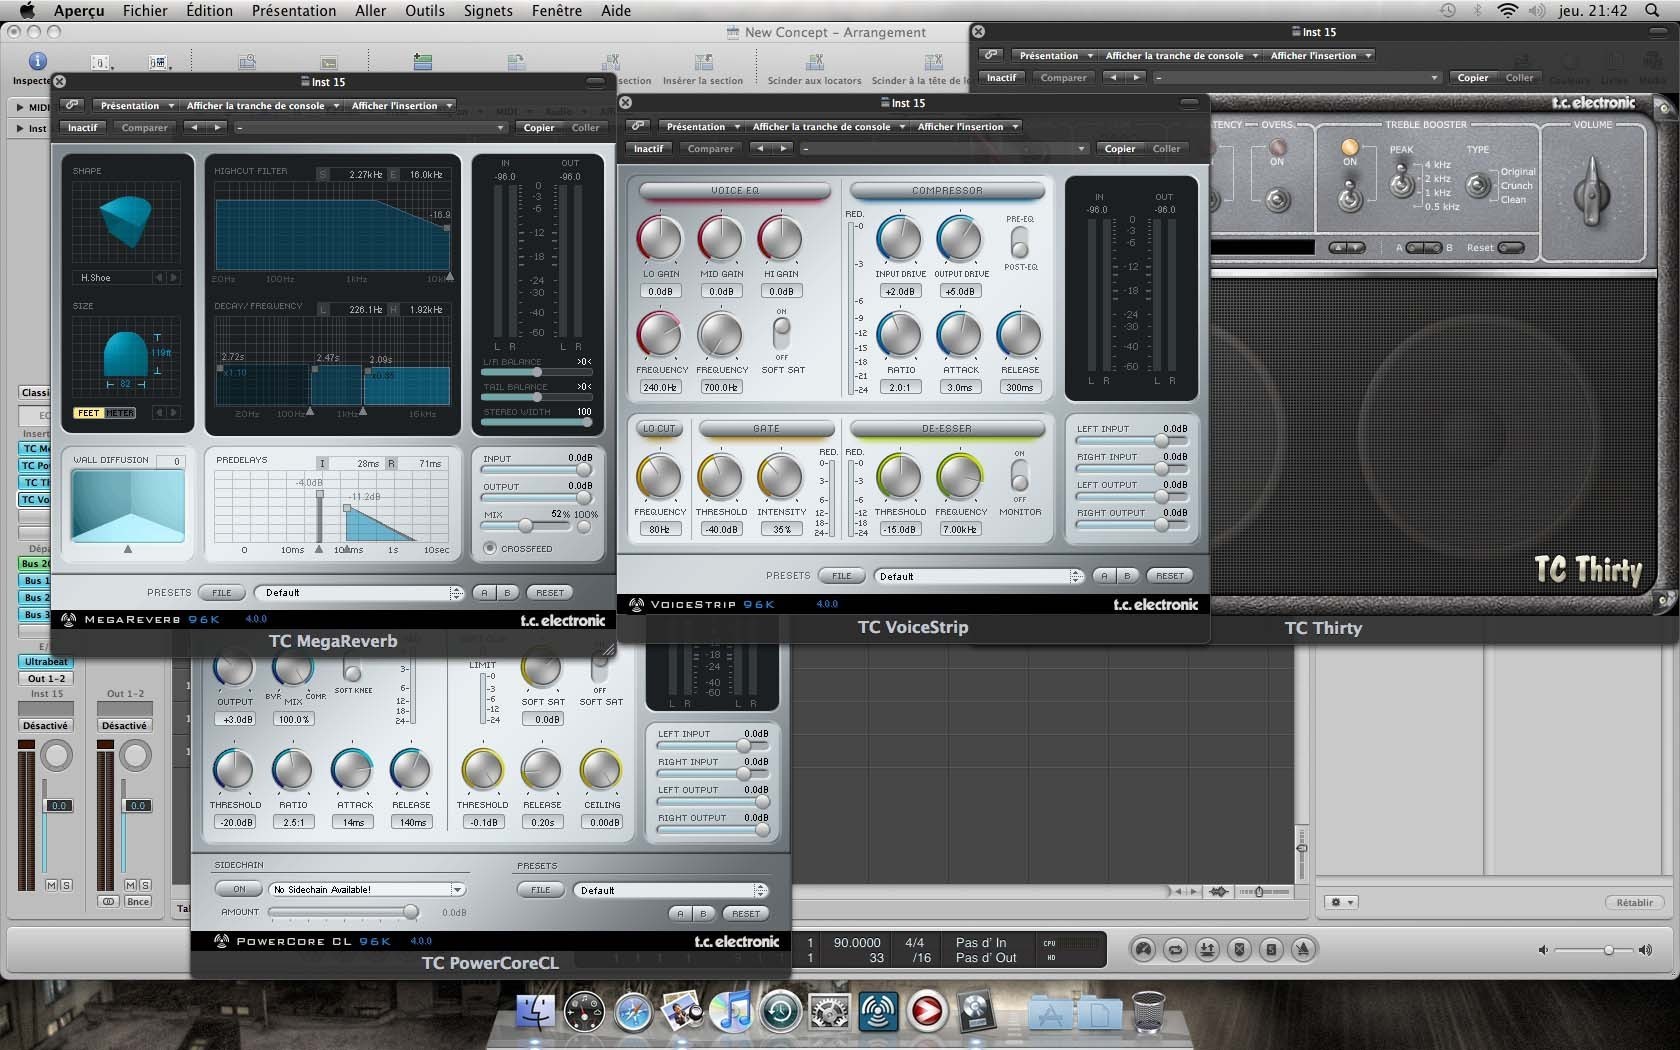1680x1050 pixels.
Task: Open the Fenêtre menu
Action: tap(557, 10)
